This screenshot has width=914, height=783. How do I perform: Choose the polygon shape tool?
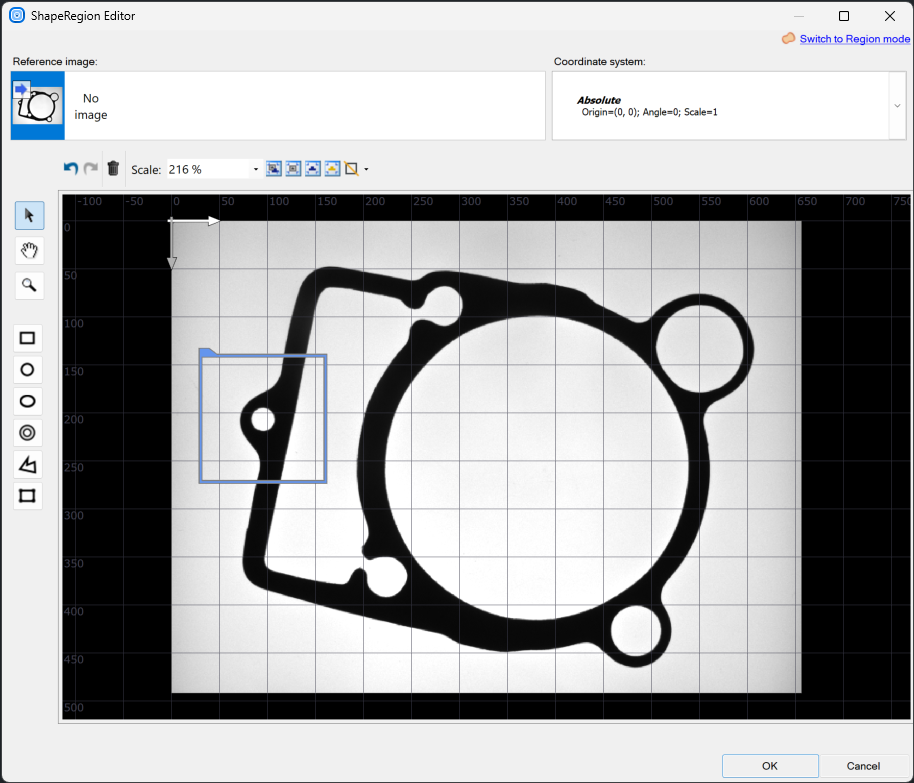(x=28, y=464)
